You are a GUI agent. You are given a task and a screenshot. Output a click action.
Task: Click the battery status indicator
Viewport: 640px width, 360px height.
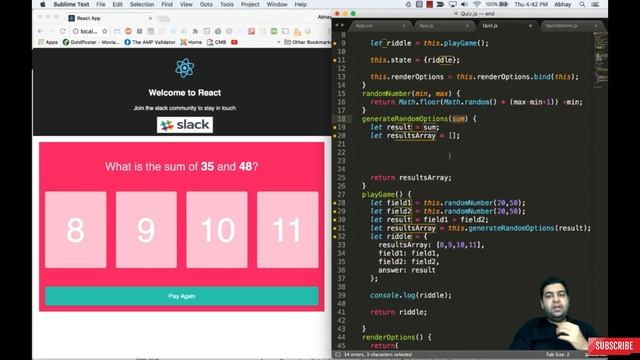[x=497, y=4]
